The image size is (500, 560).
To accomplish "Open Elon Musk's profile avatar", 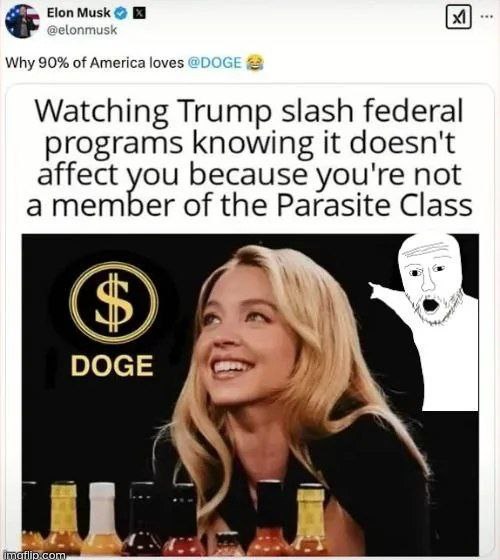I will coord(22,21).
